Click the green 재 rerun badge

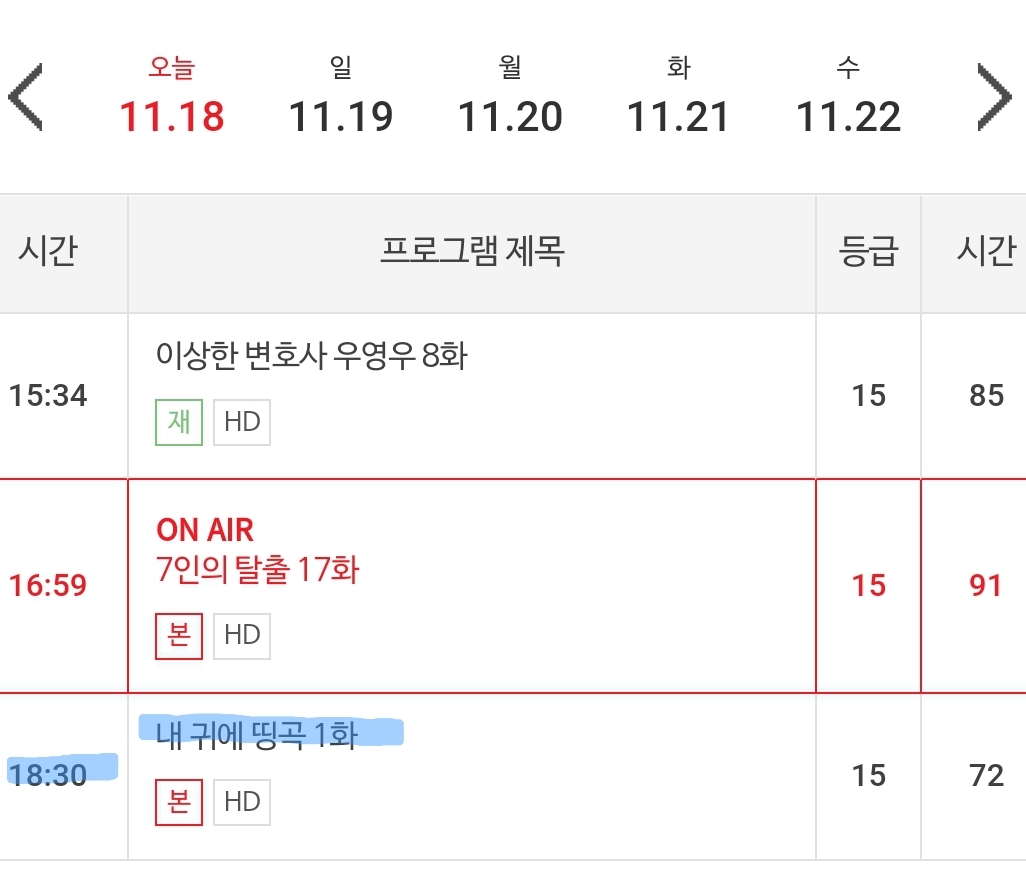tap(179, 422)
